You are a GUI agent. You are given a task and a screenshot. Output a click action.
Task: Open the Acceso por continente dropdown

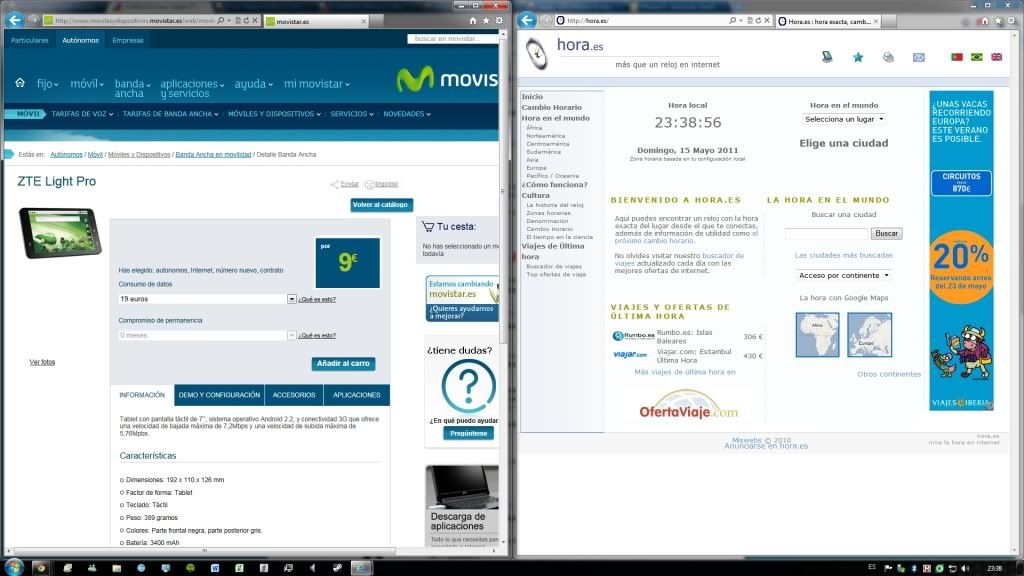click(x=844, y=275)
